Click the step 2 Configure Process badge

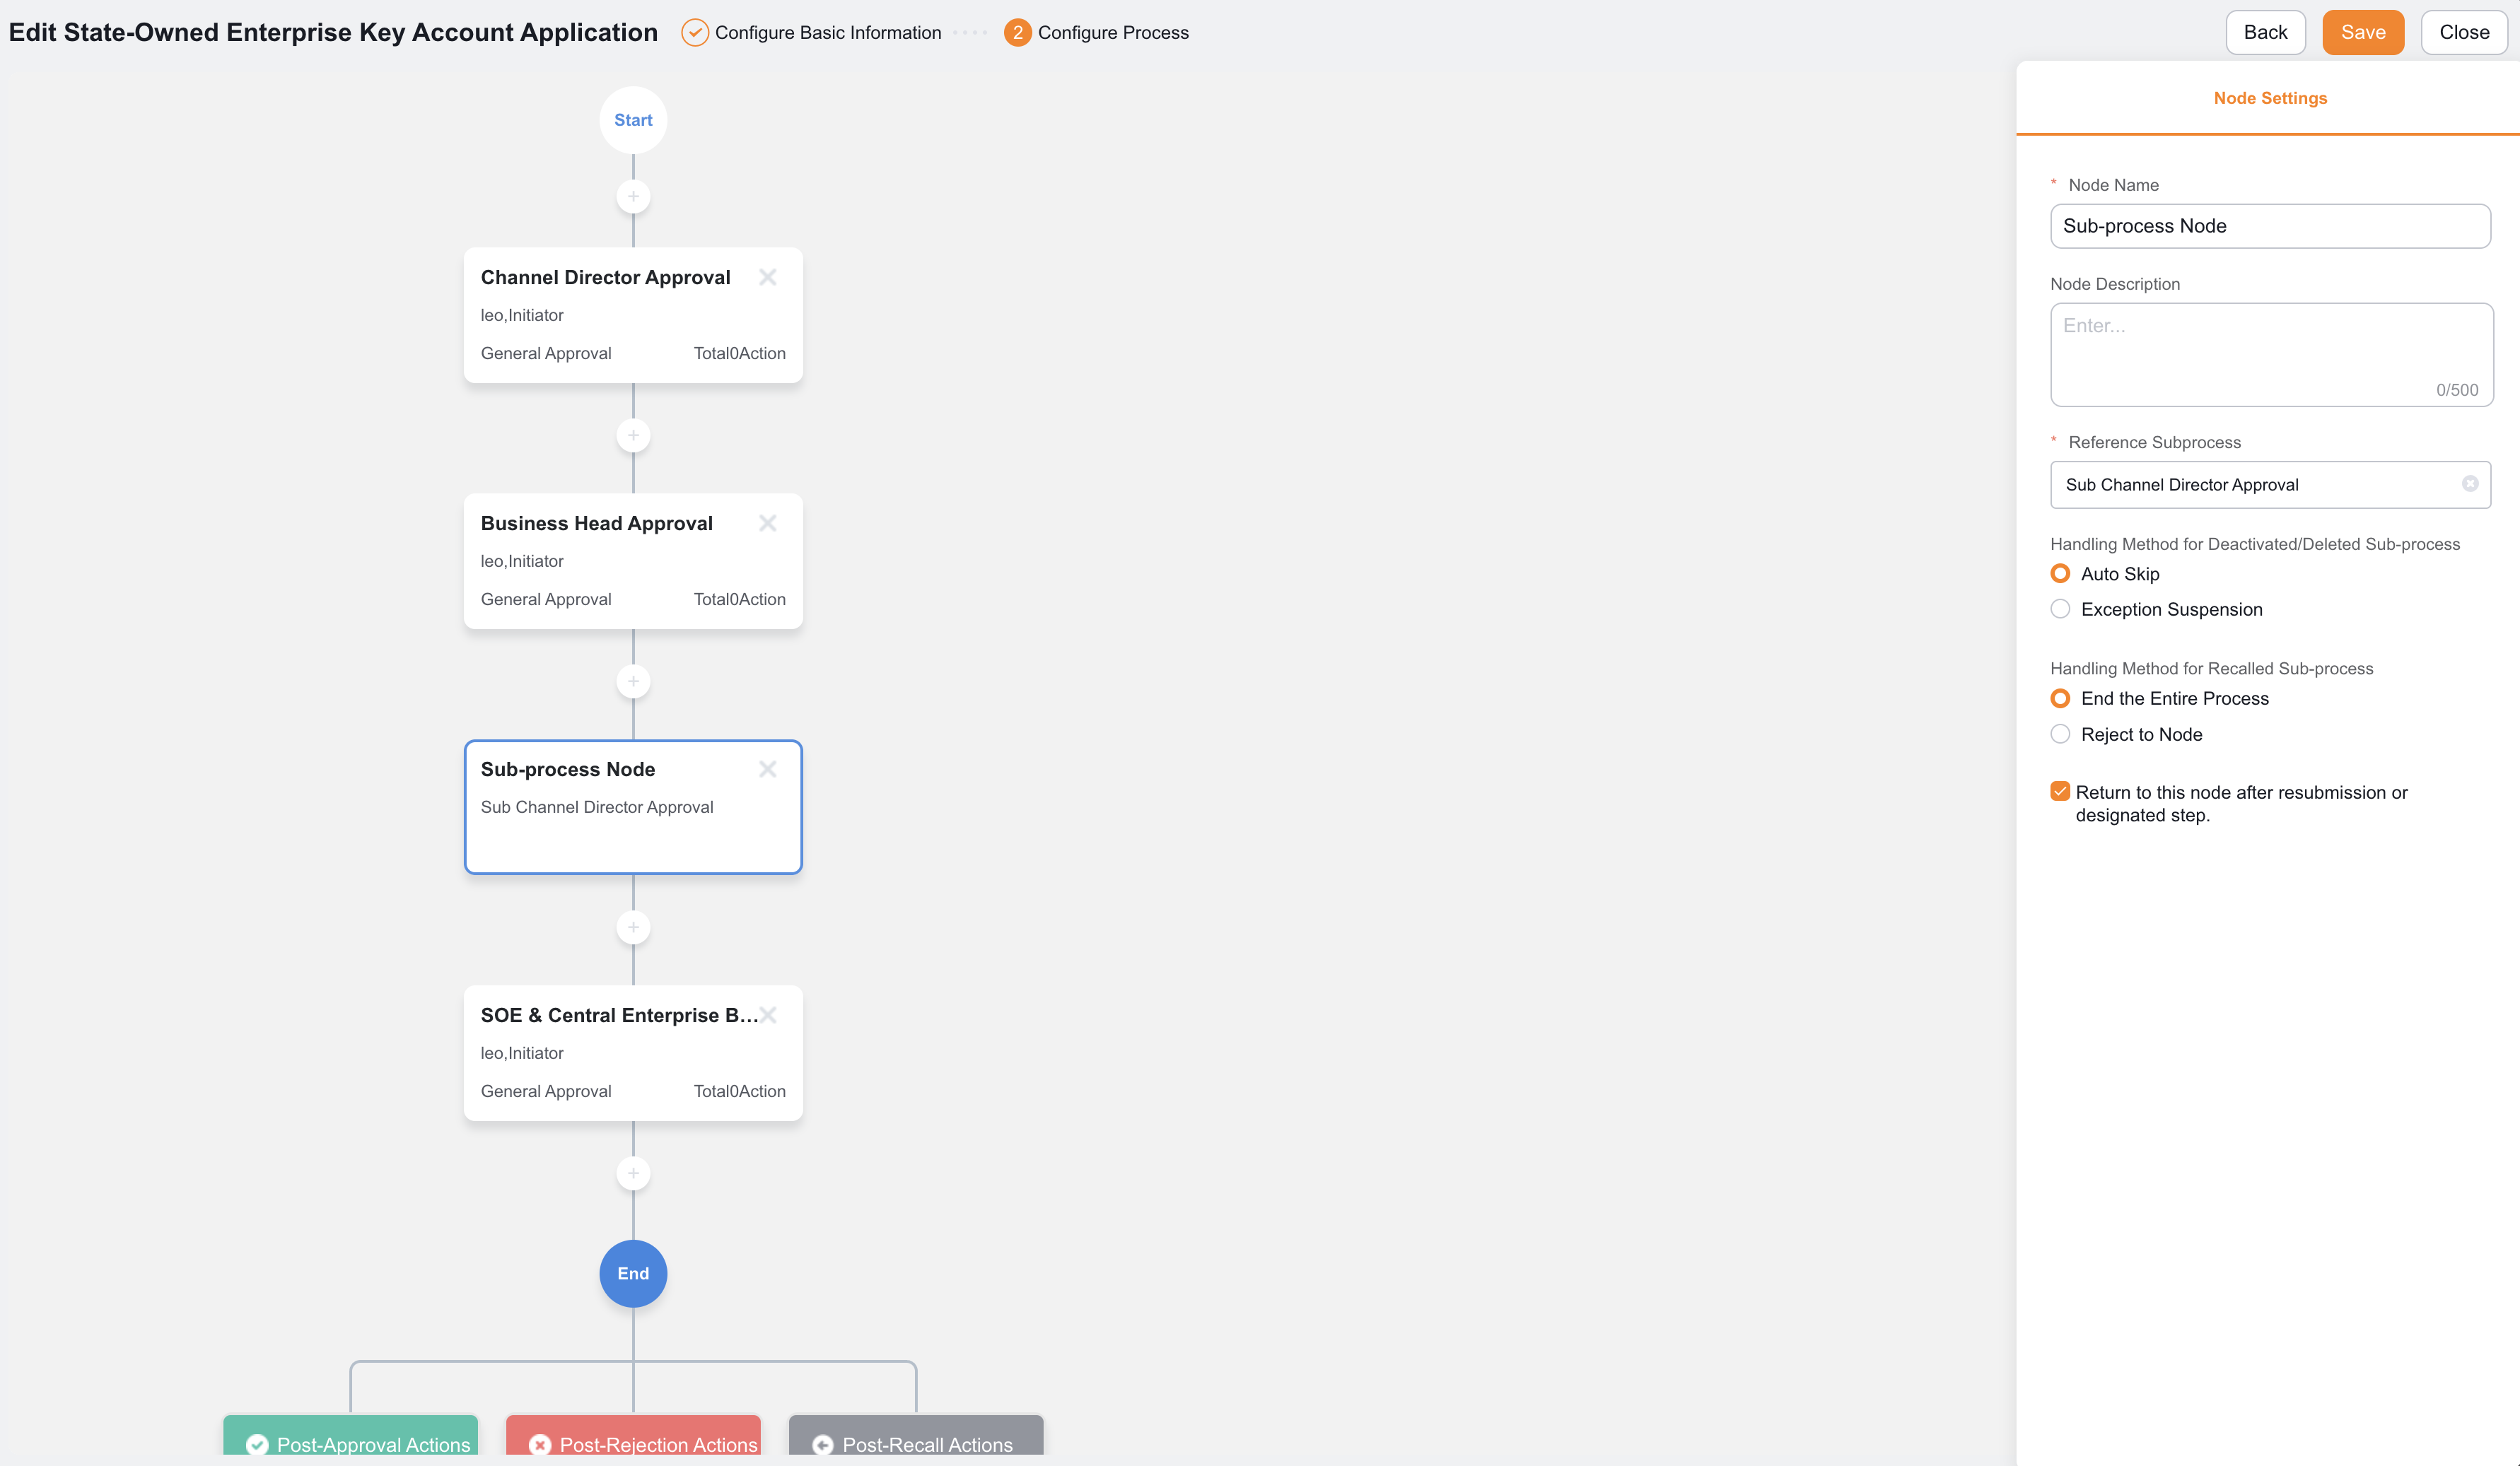(1017, 32)
